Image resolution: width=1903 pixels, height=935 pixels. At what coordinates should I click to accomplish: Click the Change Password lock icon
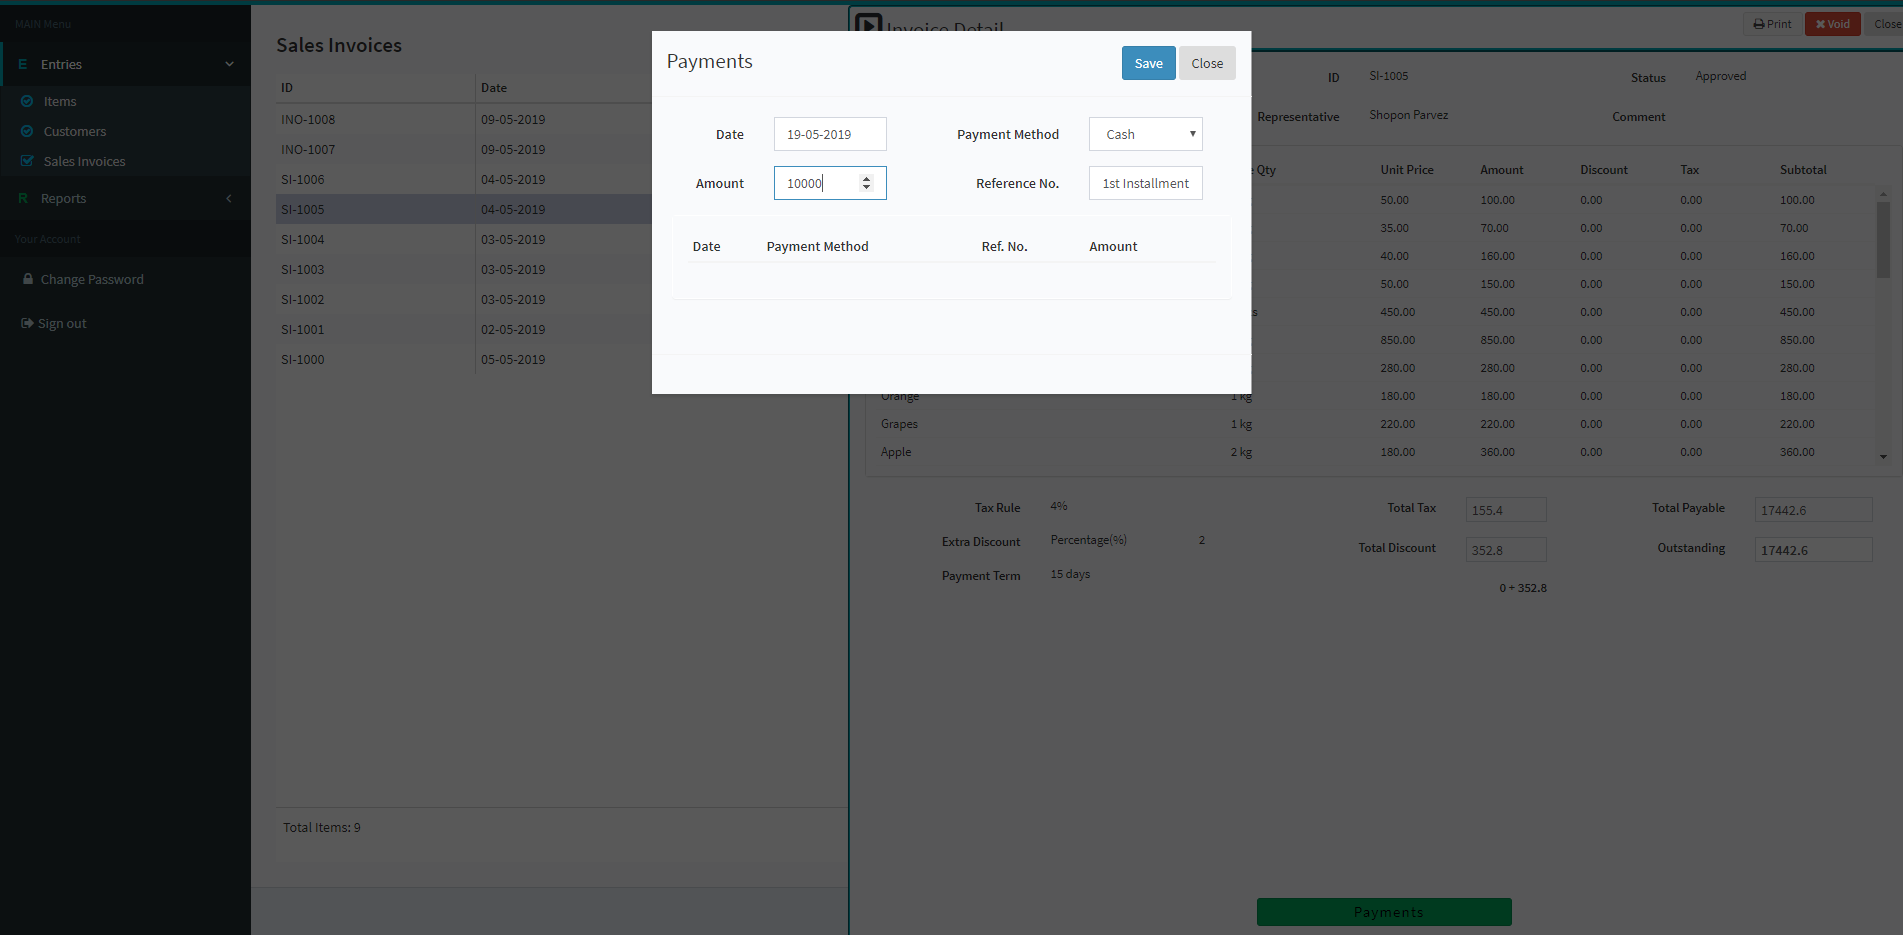28,278
